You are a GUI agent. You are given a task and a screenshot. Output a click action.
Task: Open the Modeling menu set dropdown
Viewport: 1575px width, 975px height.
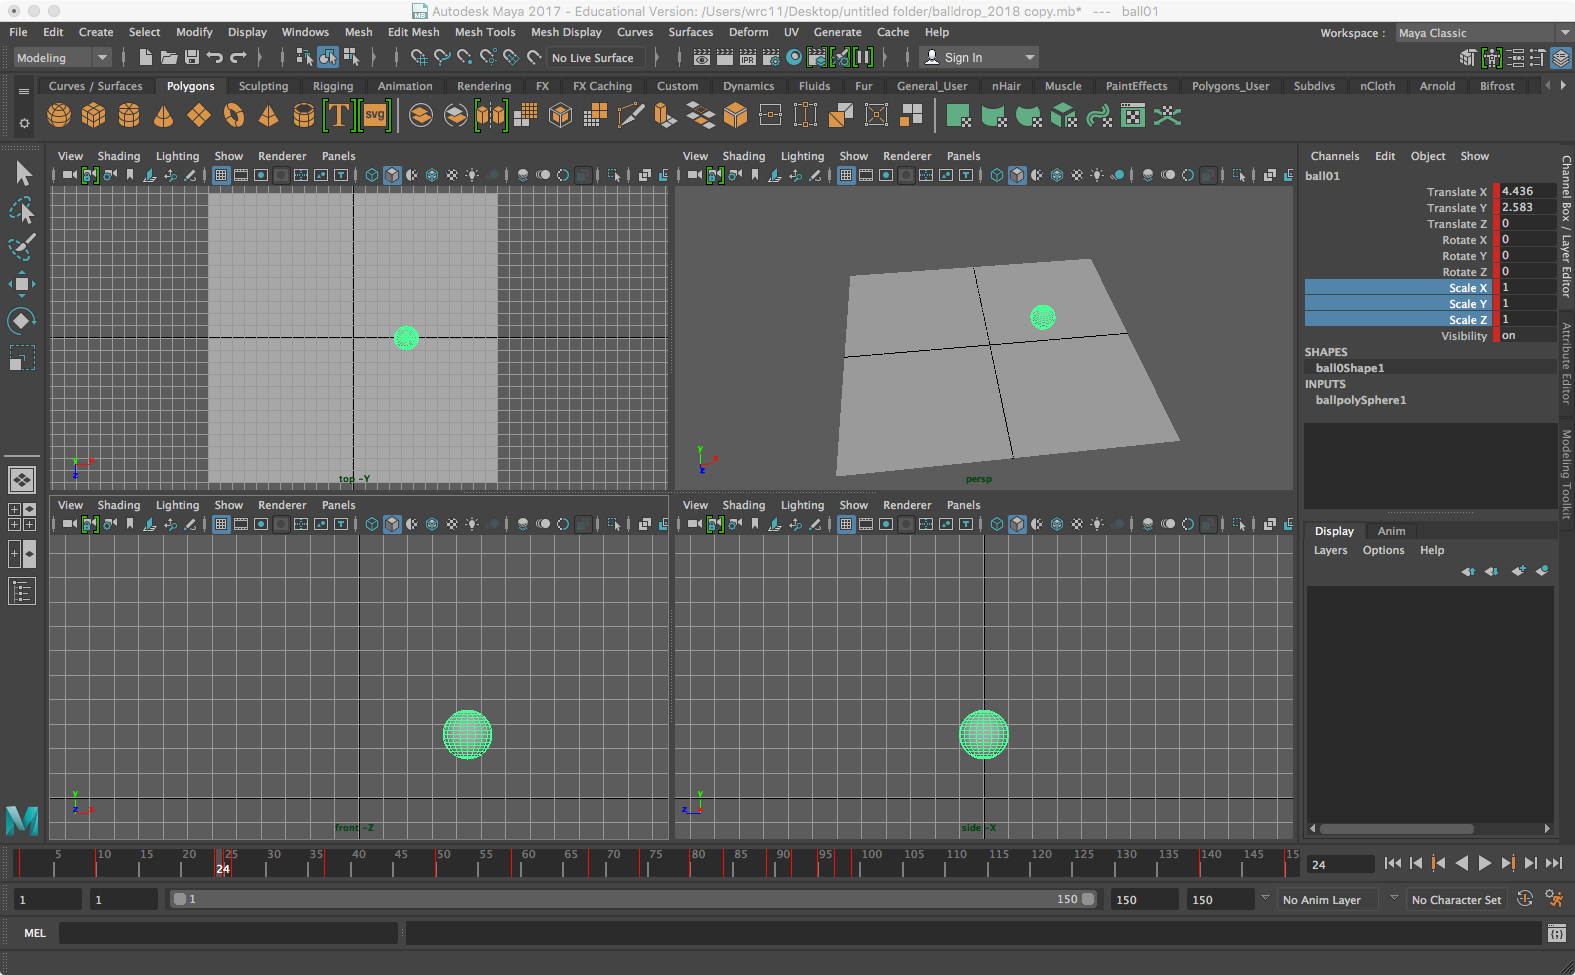[62, 58]
